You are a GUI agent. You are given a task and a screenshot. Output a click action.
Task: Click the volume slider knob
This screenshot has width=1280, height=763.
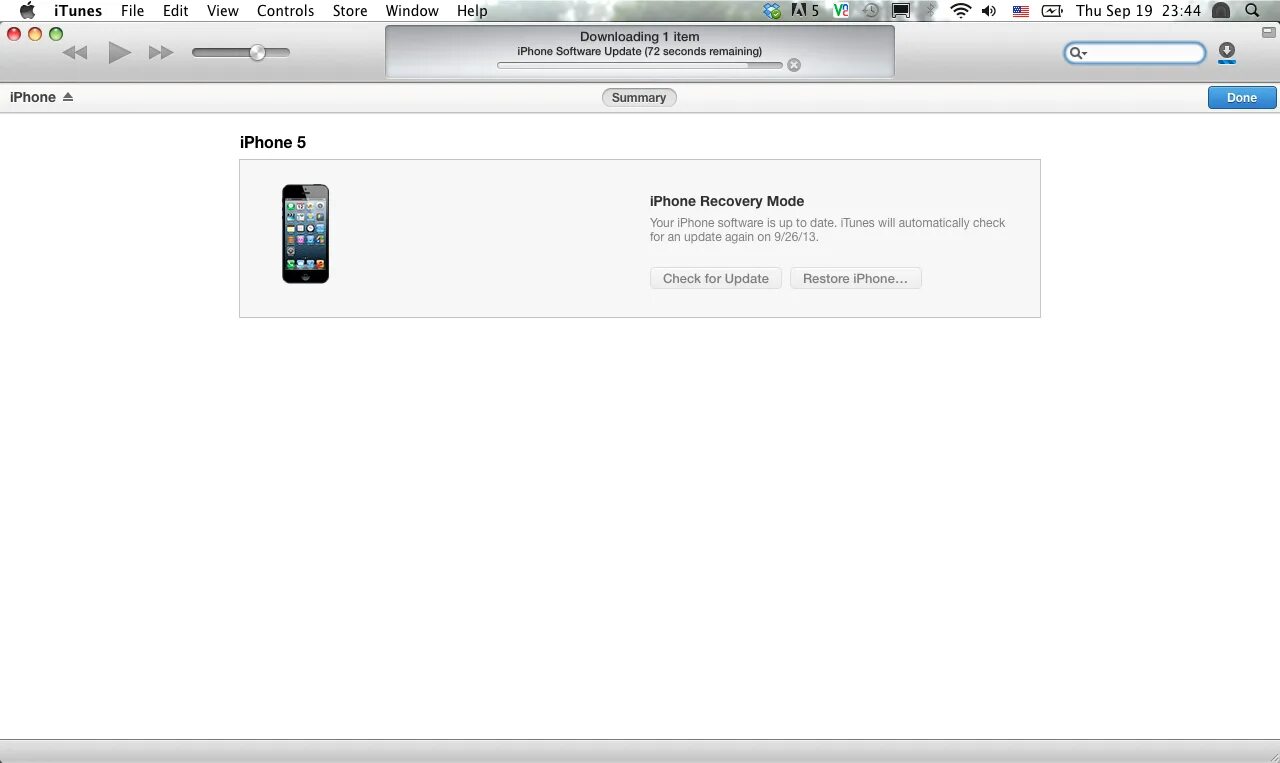[x=257, y=52]
